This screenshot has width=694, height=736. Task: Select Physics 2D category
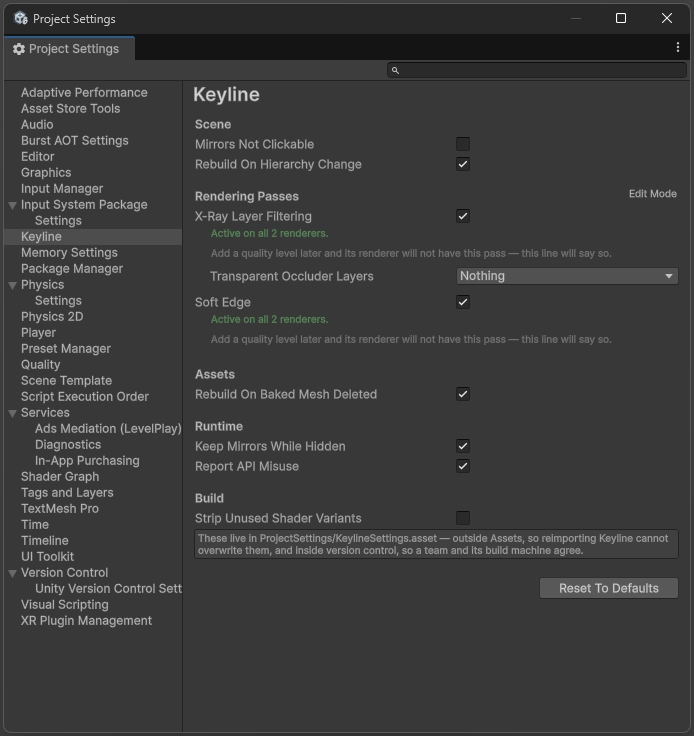coord(52,316)
